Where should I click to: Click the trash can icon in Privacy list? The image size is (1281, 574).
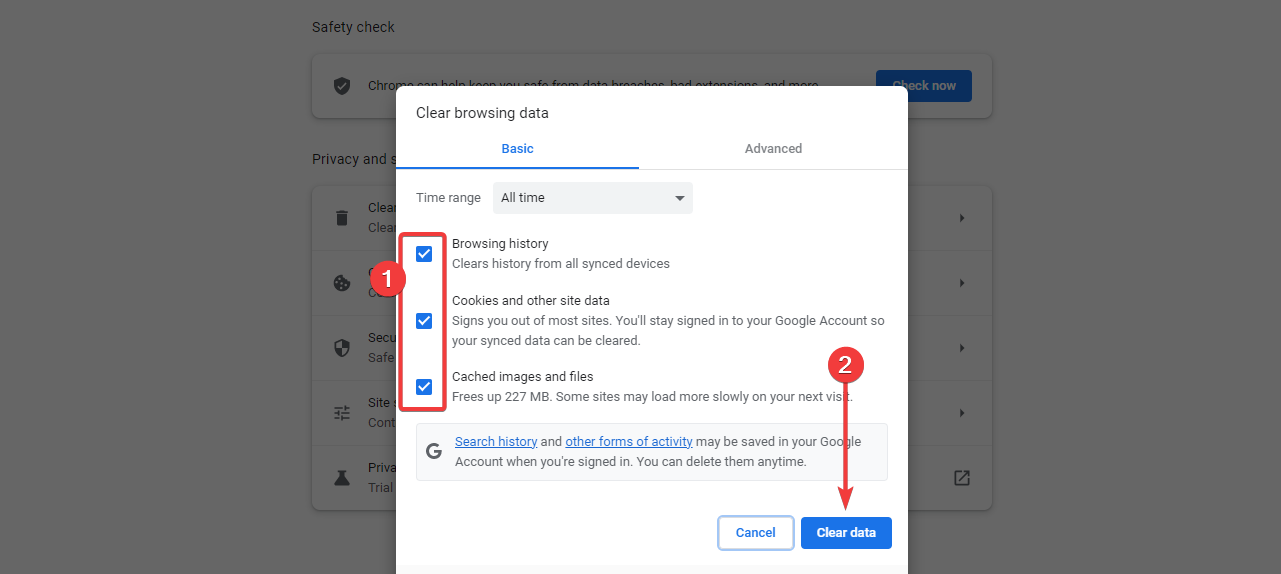click(x=342, y=218)
